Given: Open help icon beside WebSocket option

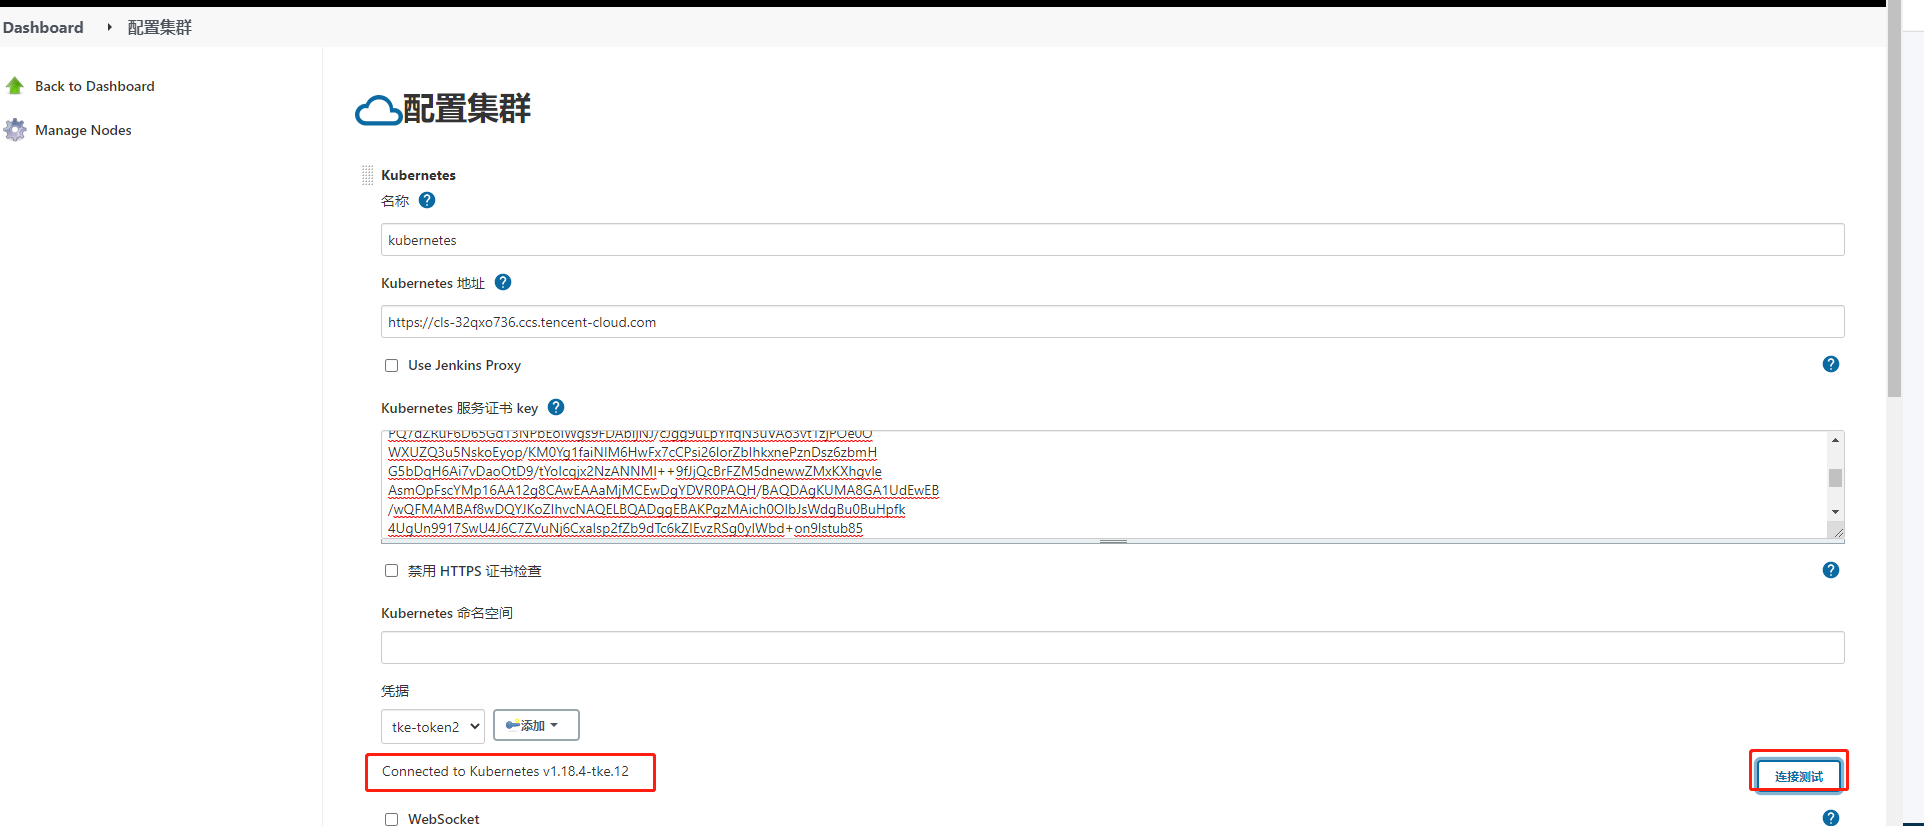Looking at the screenshot, I should (1830, 818).
